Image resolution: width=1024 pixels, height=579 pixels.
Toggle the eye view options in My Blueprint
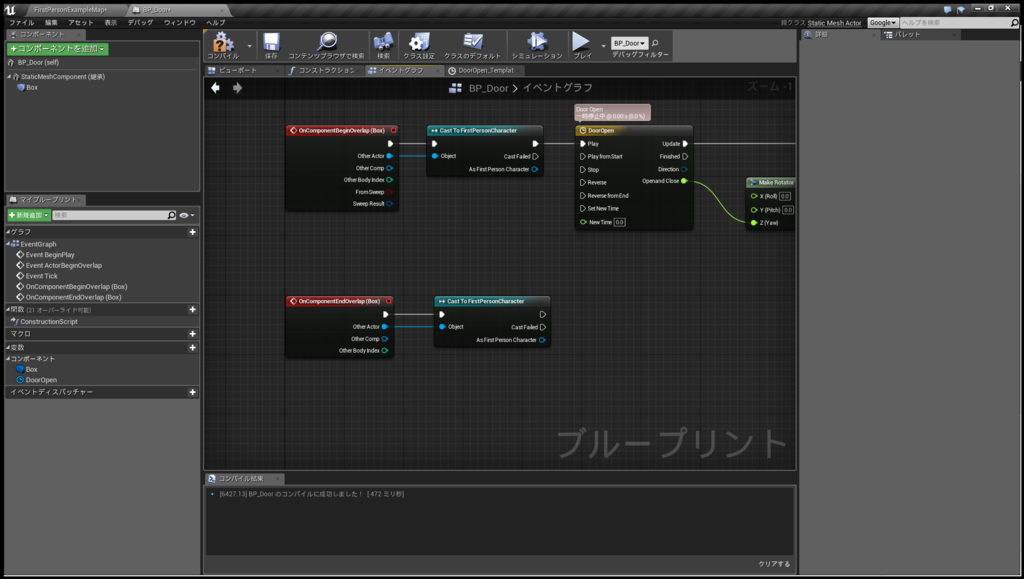[186, 215]
